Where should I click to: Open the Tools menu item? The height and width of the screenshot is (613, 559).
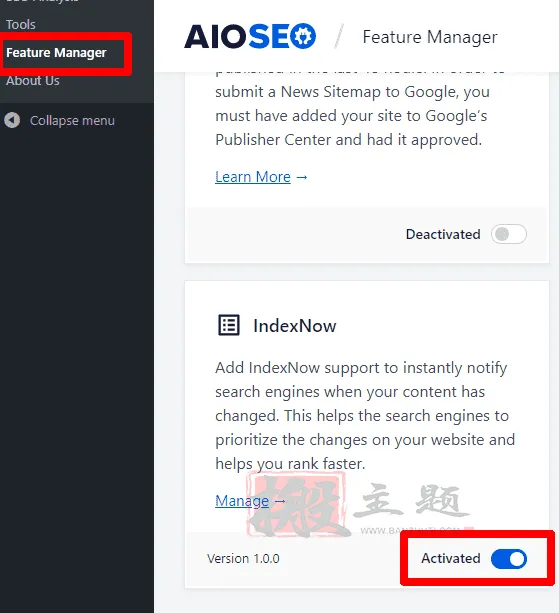21,25
